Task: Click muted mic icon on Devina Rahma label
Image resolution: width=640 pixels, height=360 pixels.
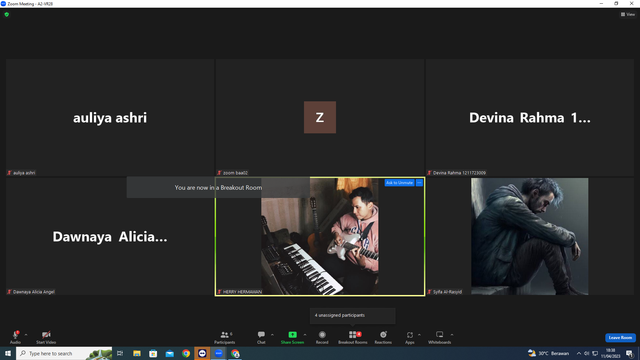Action: point(429,173)
